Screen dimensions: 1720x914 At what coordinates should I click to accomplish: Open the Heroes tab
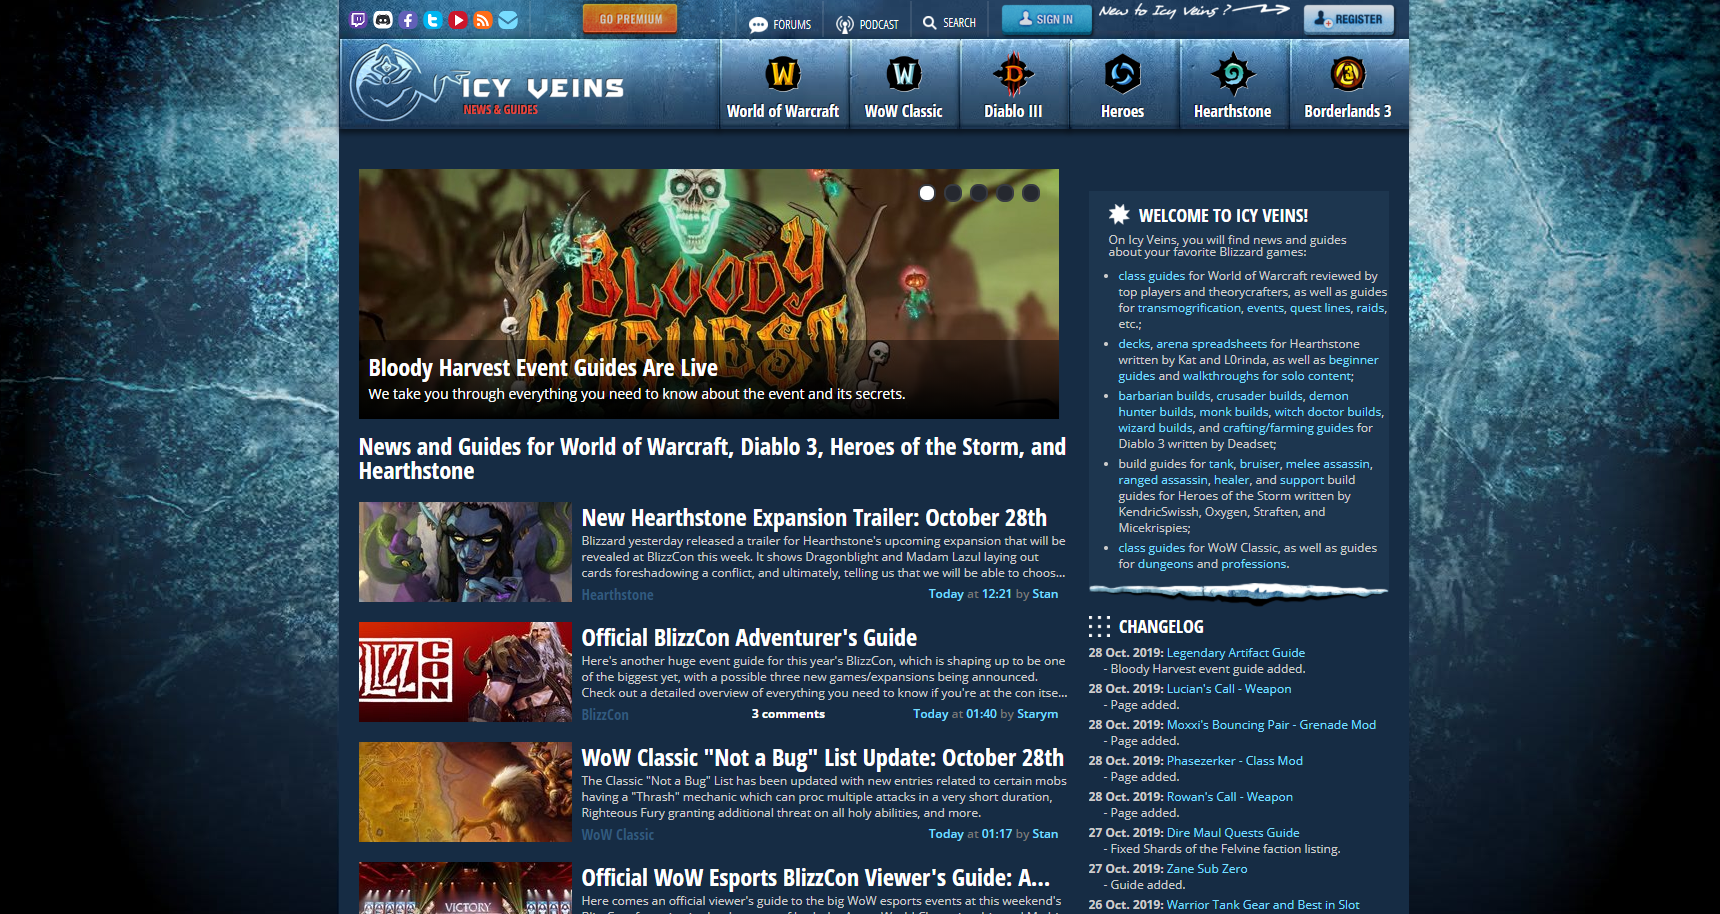tap(1123, 85)
